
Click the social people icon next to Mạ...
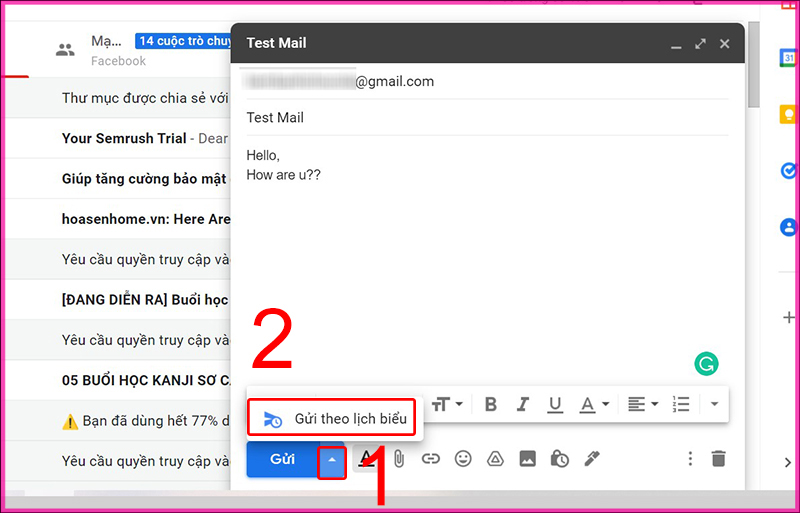(65, 50)
